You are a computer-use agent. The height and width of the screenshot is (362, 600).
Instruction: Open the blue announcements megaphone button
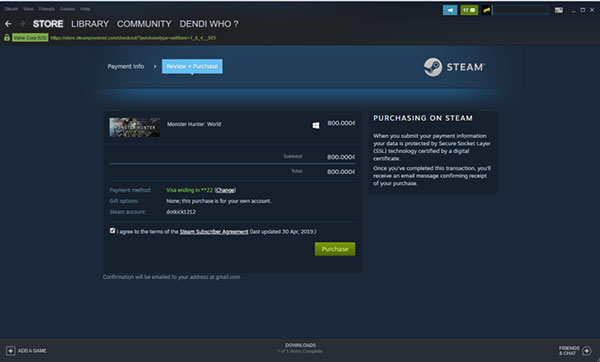tap(450, 10)
